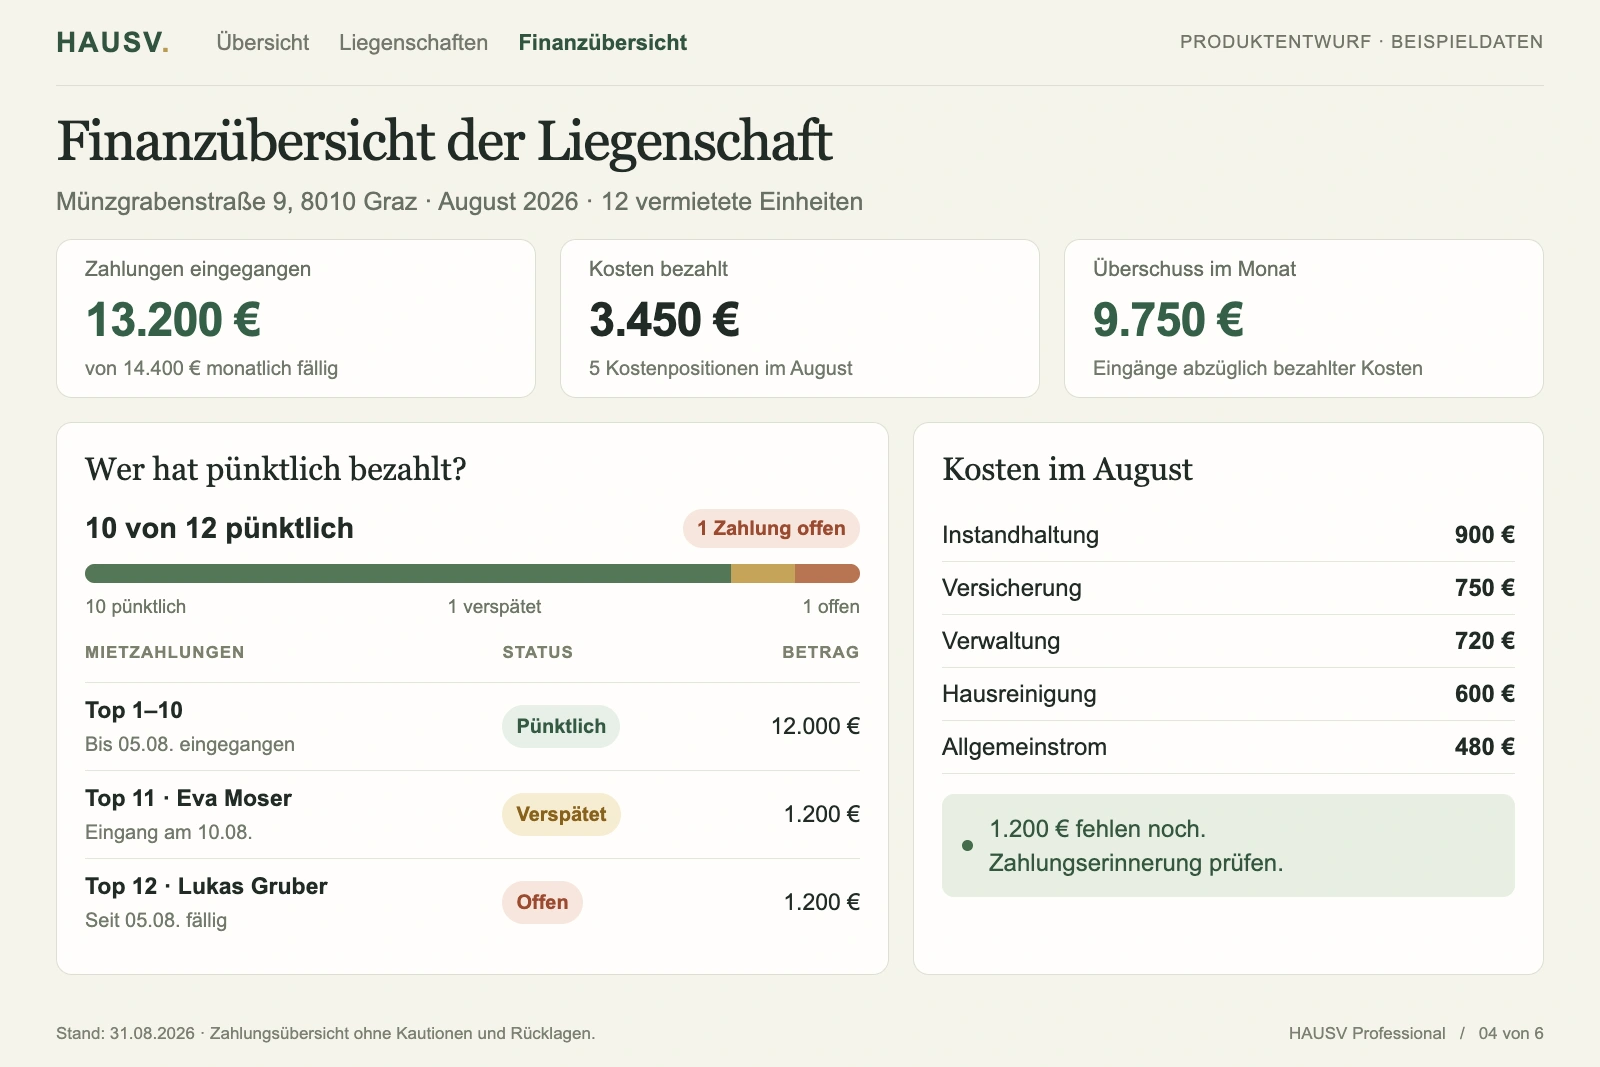Click 'Eingänge abzüglich bezahlter Kosten' text
The image size is (1600, 1067).
(1257, 368)
